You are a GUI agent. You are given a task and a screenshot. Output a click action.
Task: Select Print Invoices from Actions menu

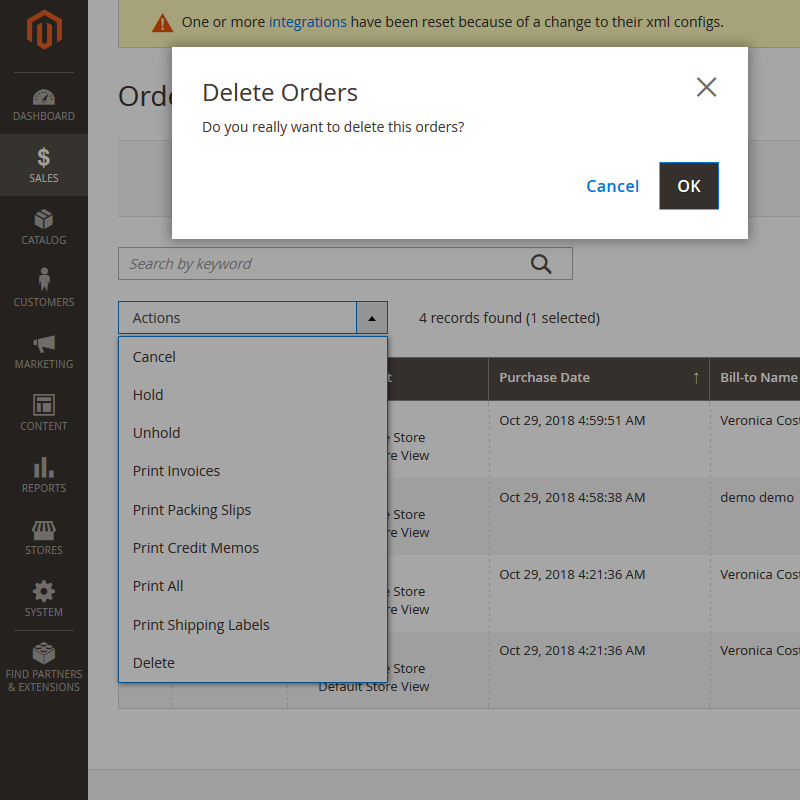point(176,471)
